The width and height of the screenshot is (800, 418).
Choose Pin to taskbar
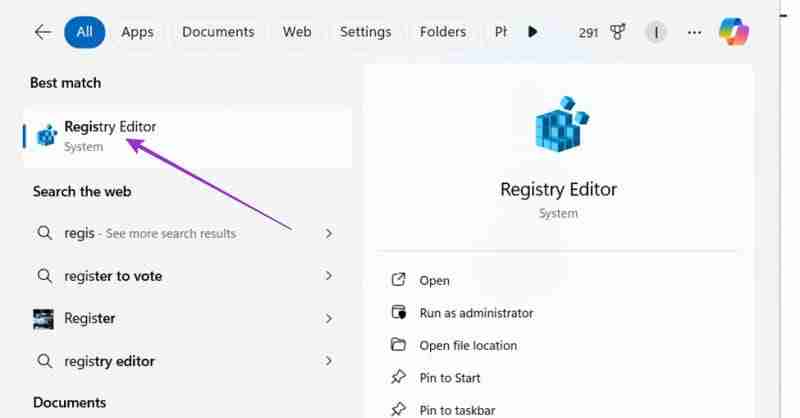pyautogui.click(x=457, y=410)
